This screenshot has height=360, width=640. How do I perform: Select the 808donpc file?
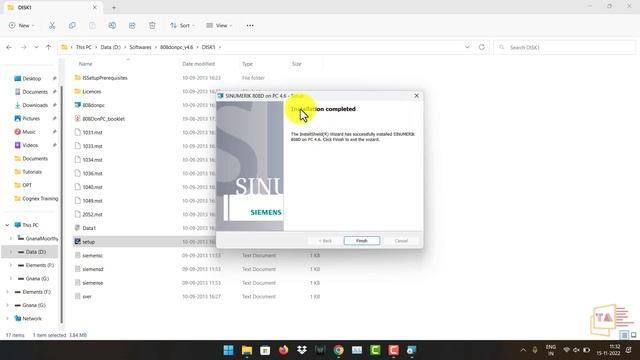click(x=93, y=105)
